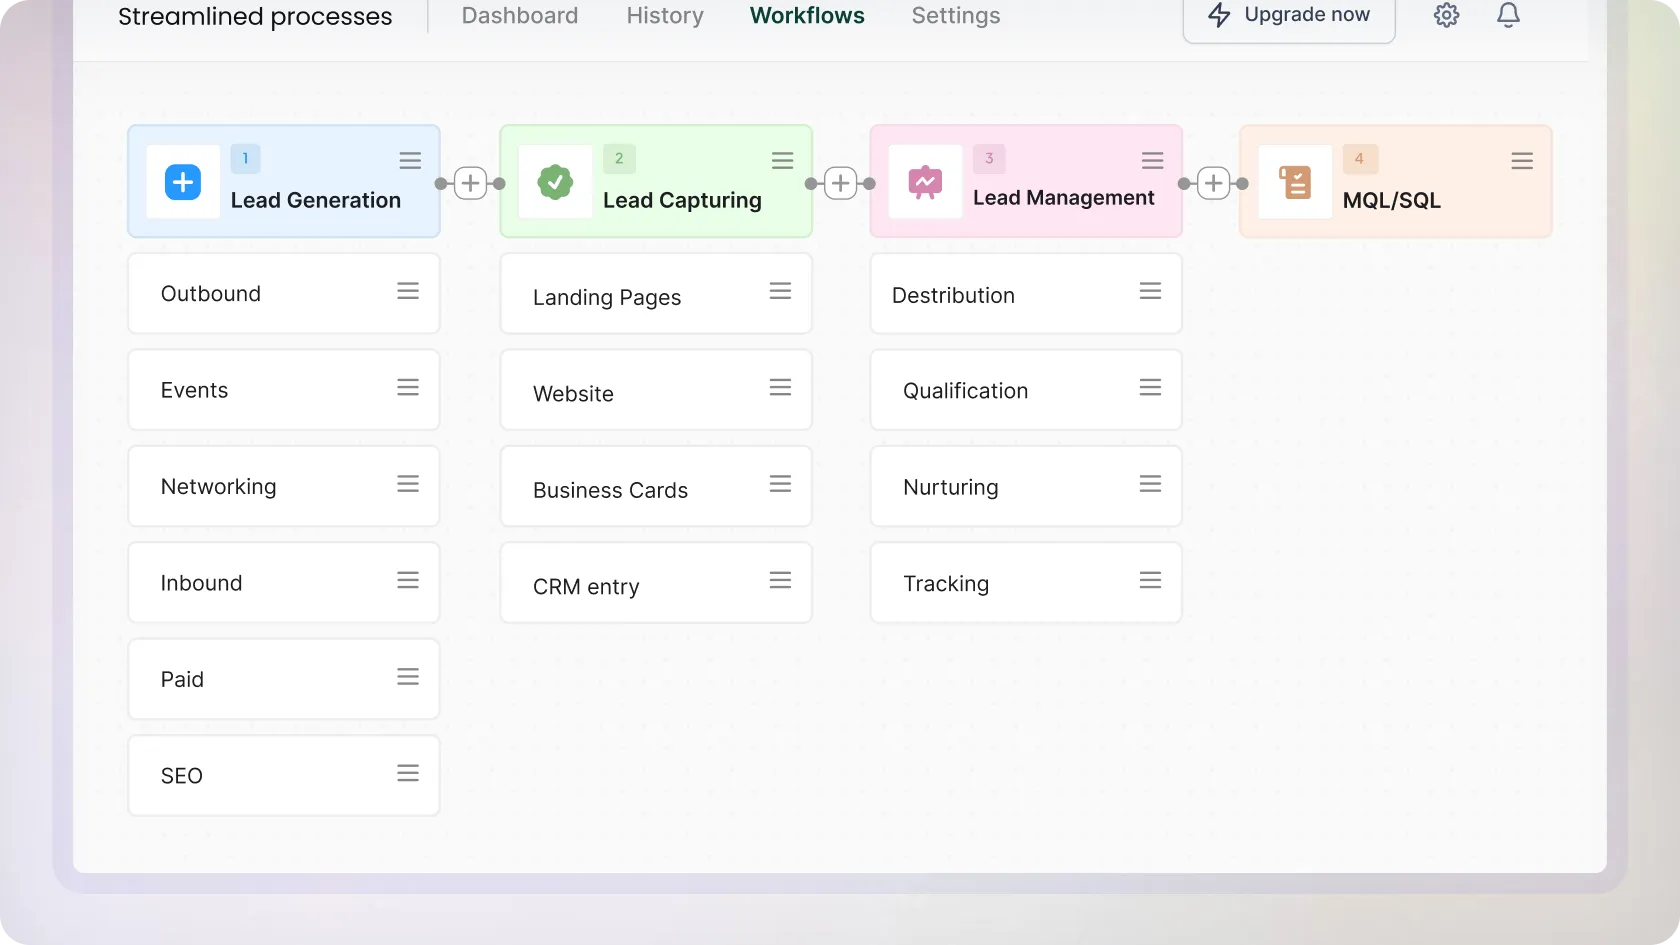
Task: Open notifications bell icon
Action: point(1508,16)
